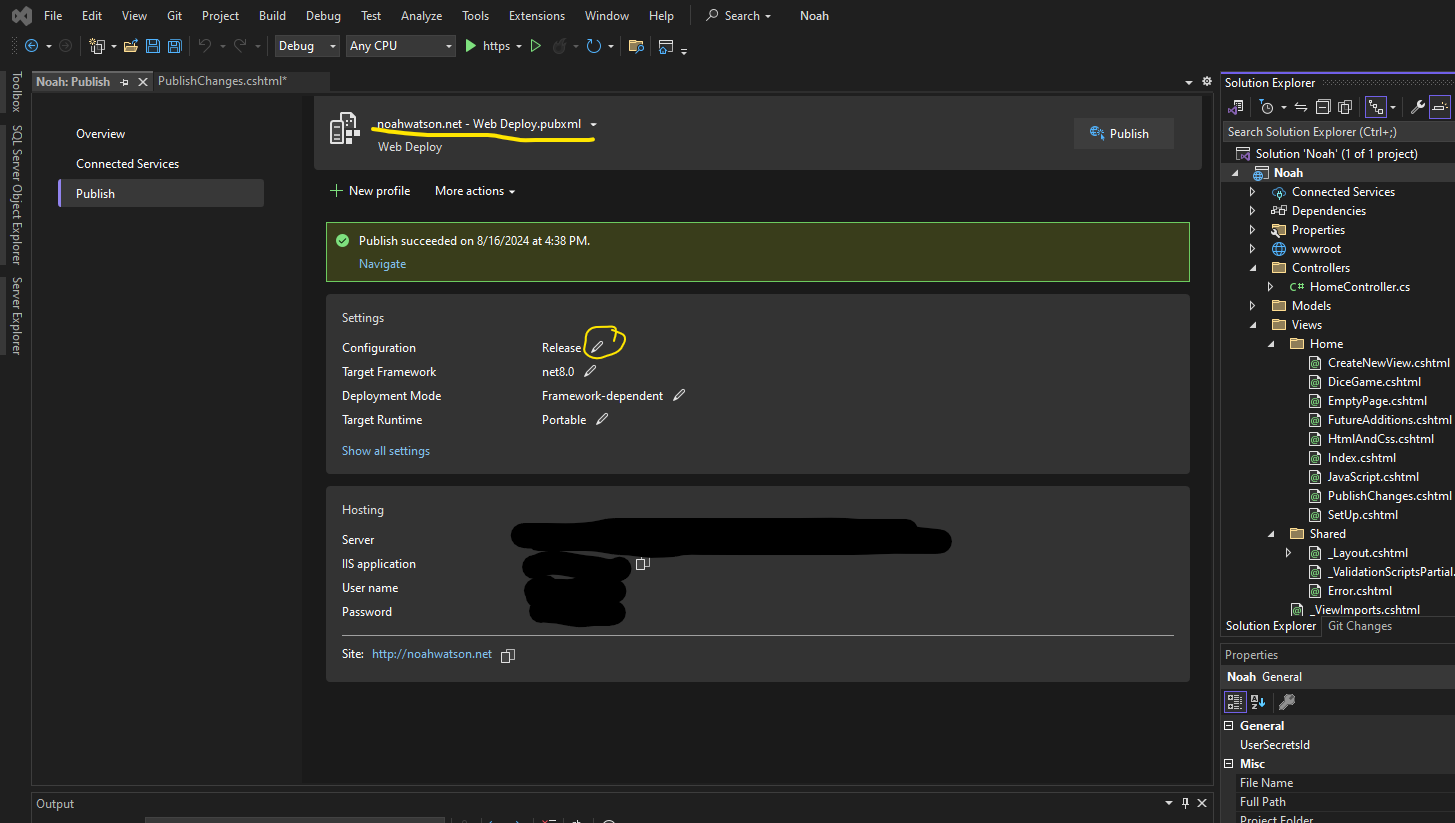The image size is (1455, 823).
Task: Open the More actions dropdown
Action: click(x=475, y=191)
